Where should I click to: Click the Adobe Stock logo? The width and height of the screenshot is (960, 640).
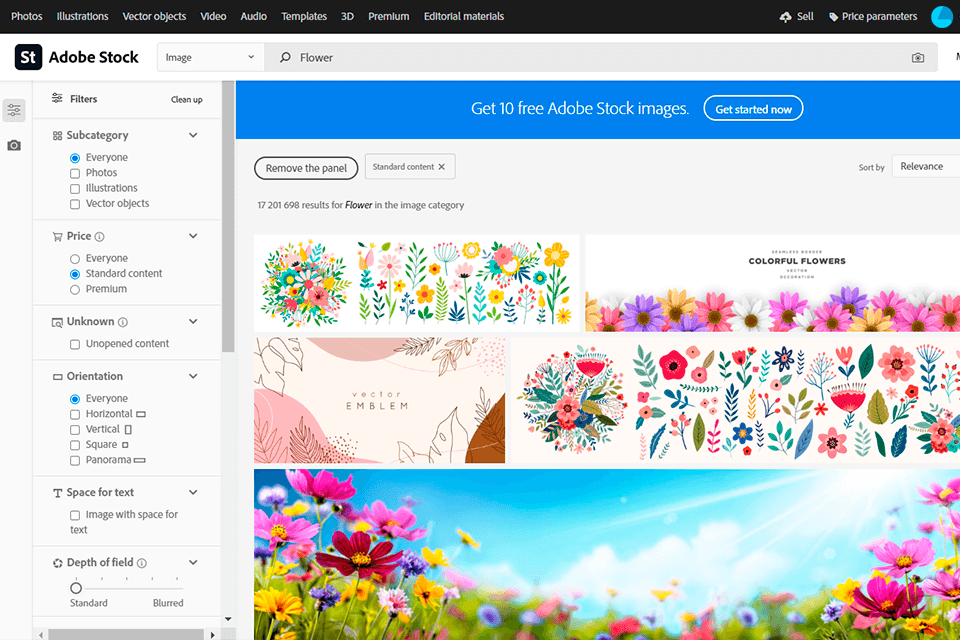tap(76, 57)
